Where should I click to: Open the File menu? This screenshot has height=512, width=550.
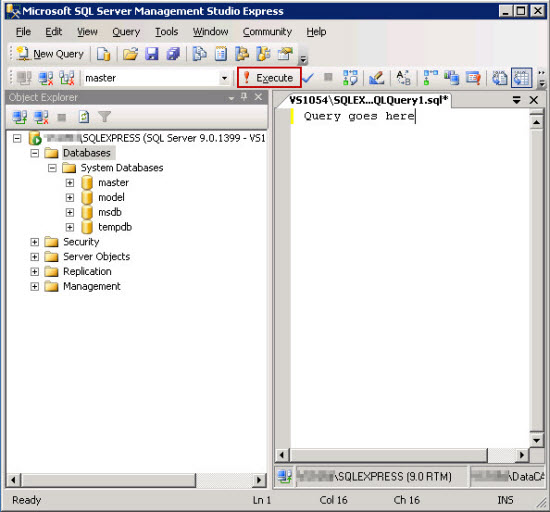(x=23, y=32)
